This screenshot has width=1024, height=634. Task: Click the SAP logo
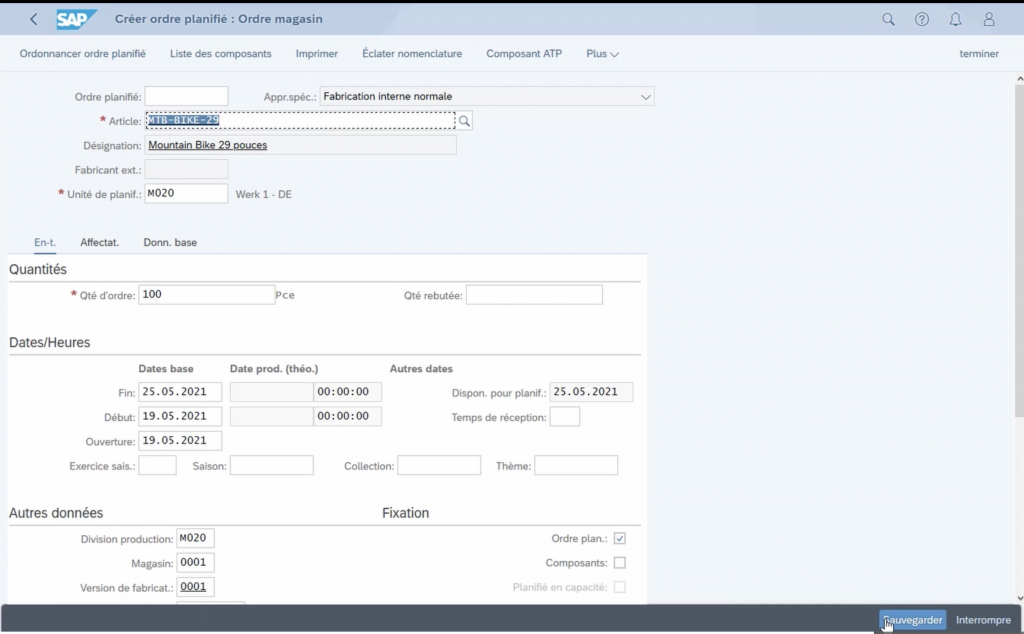click(76, 19)
